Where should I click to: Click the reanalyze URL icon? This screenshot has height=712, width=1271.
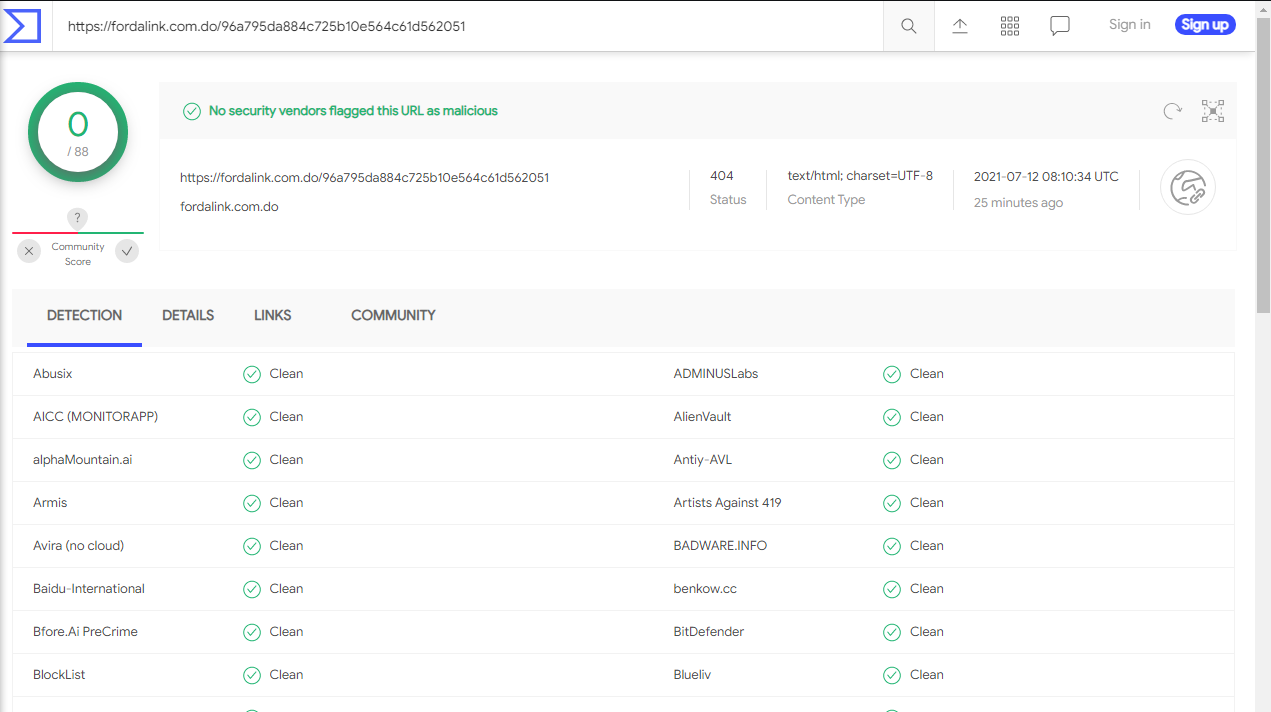click(x=1172, y=111)
